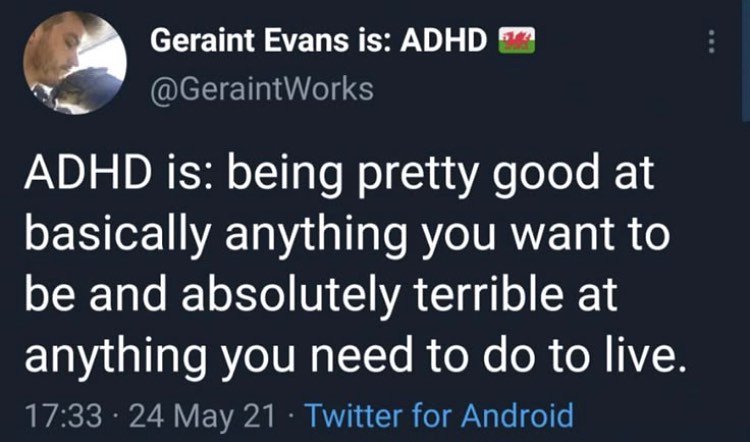Click the @GeraintWorks handle
This screenshot has height=442, width=750.
261,89
